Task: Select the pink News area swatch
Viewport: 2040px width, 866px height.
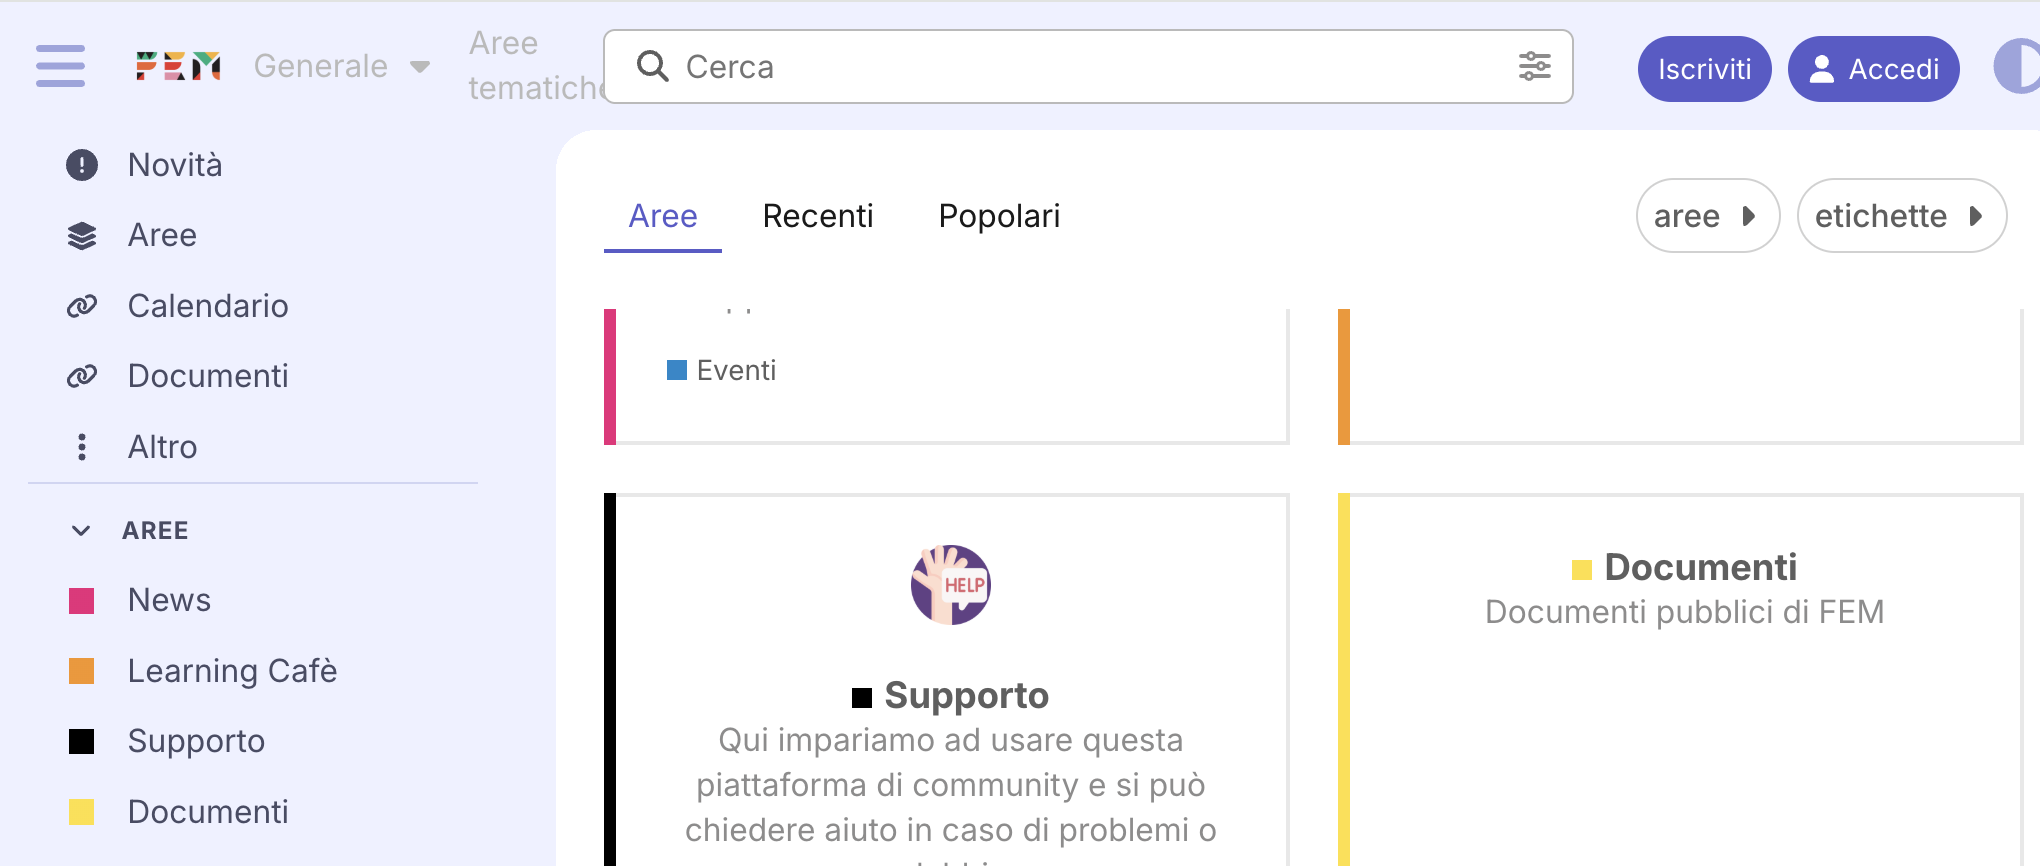Action: (82, 601)
